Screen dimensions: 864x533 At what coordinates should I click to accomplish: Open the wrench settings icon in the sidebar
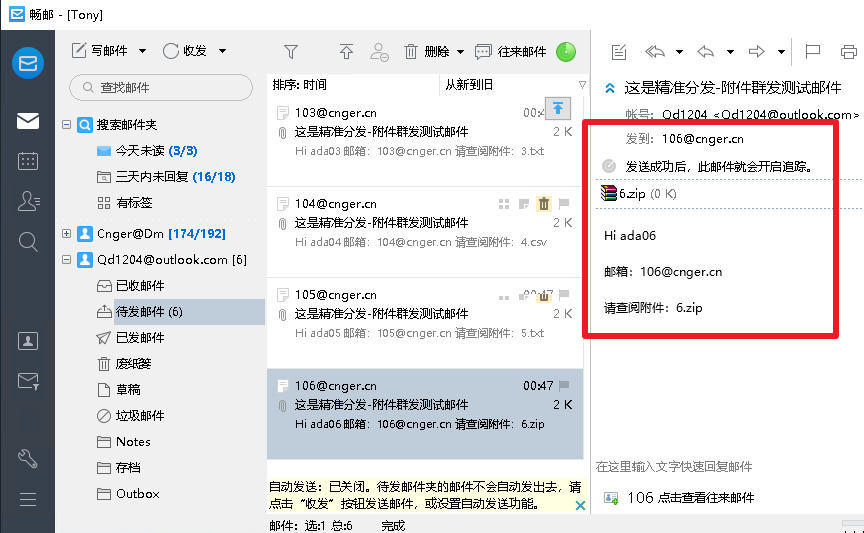pyautogui.click(x=28, y=459)
